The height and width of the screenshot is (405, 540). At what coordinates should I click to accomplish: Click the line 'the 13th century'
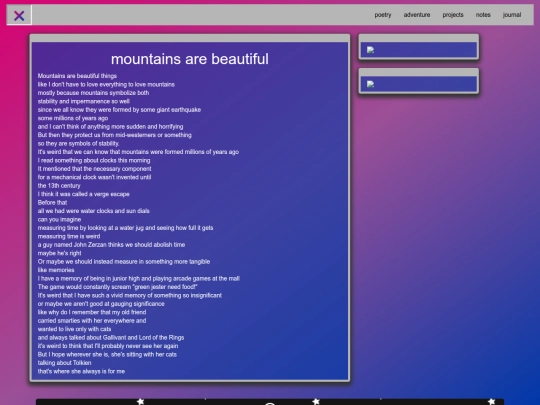pyautogui.click(x=59, y=186)
